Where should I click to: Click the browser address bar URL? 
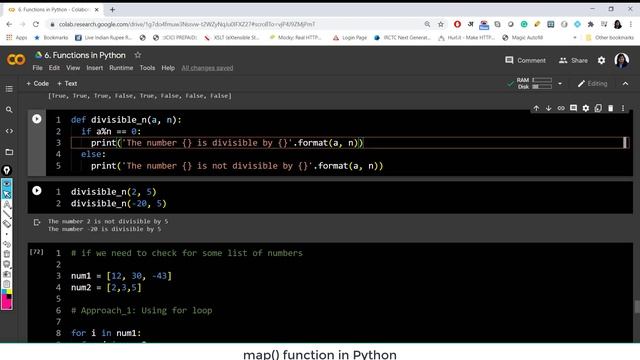(187, 24)
